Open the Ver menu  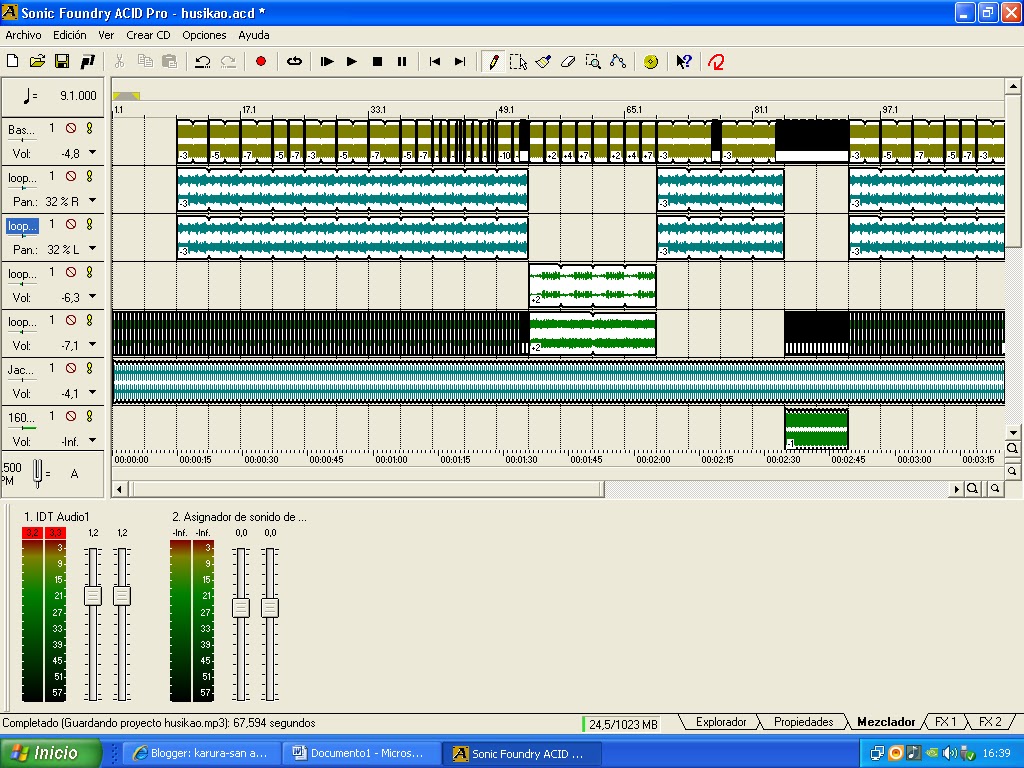click(x=106, y=35)
